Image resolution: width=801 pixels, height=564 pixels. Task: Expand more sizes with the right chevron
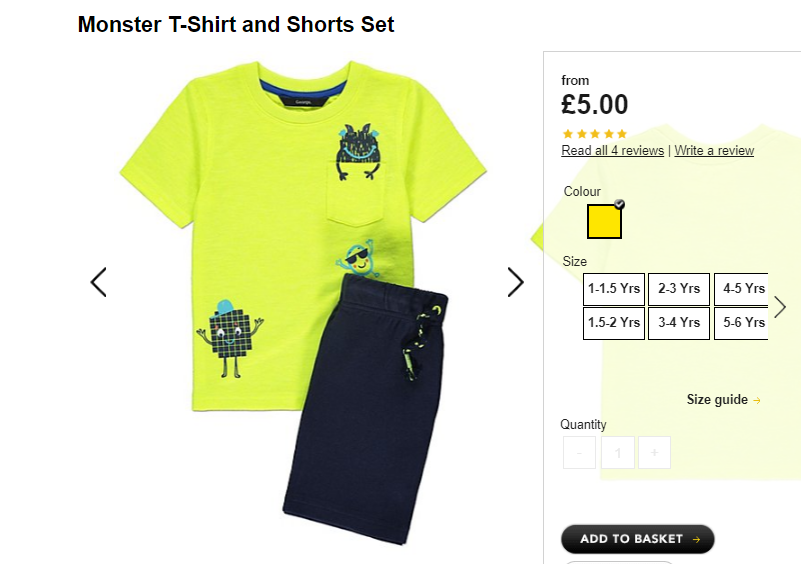point(780,307)
